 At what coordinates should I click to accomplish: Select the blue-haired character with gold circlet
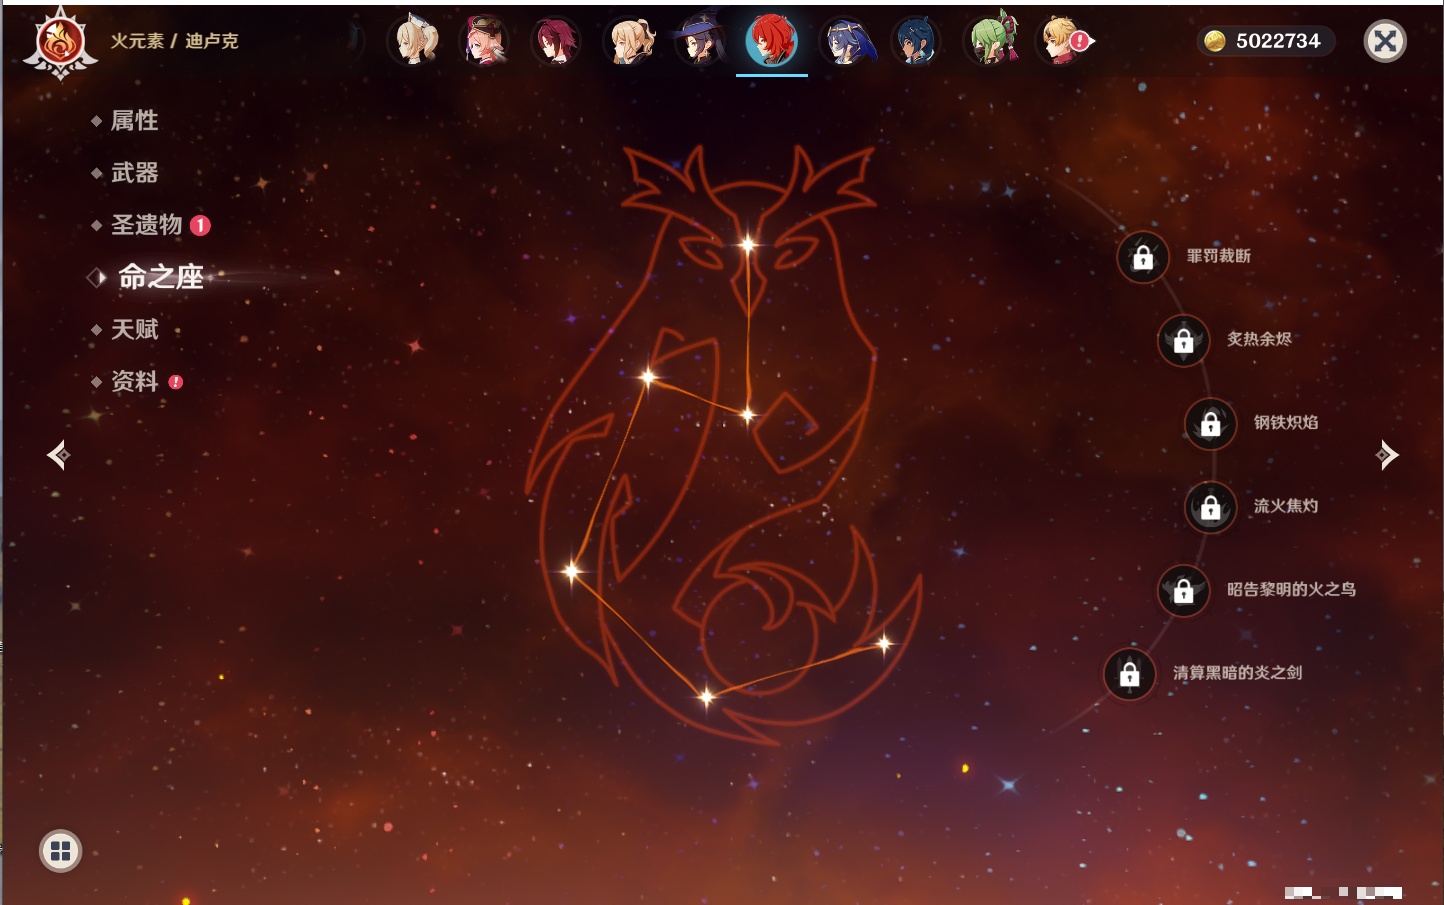(x=847, y=42)
